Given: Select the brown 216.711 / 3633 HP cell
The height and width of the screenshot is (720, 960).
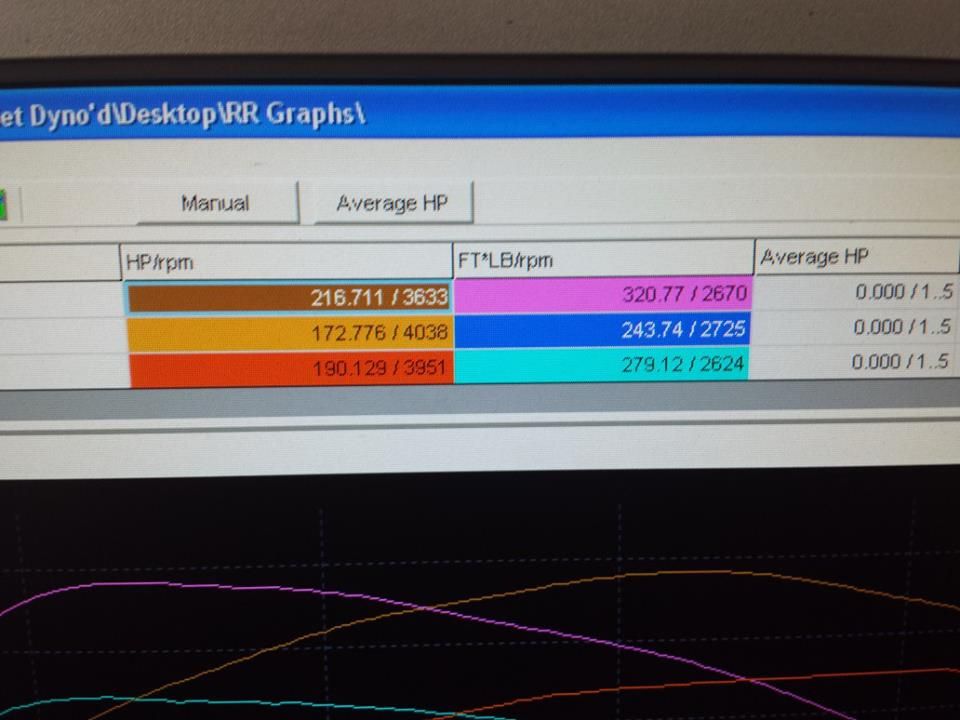Looking at the screenshot, I should pyautogui.click(x=288, y=297).
